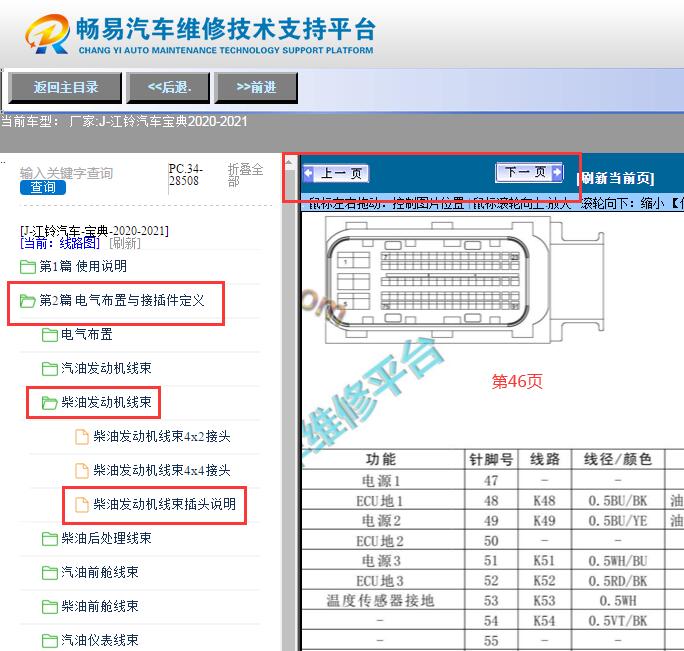684x651 pixels.
Task: Click the <<后退 button
Action: [x=168, y=88]
